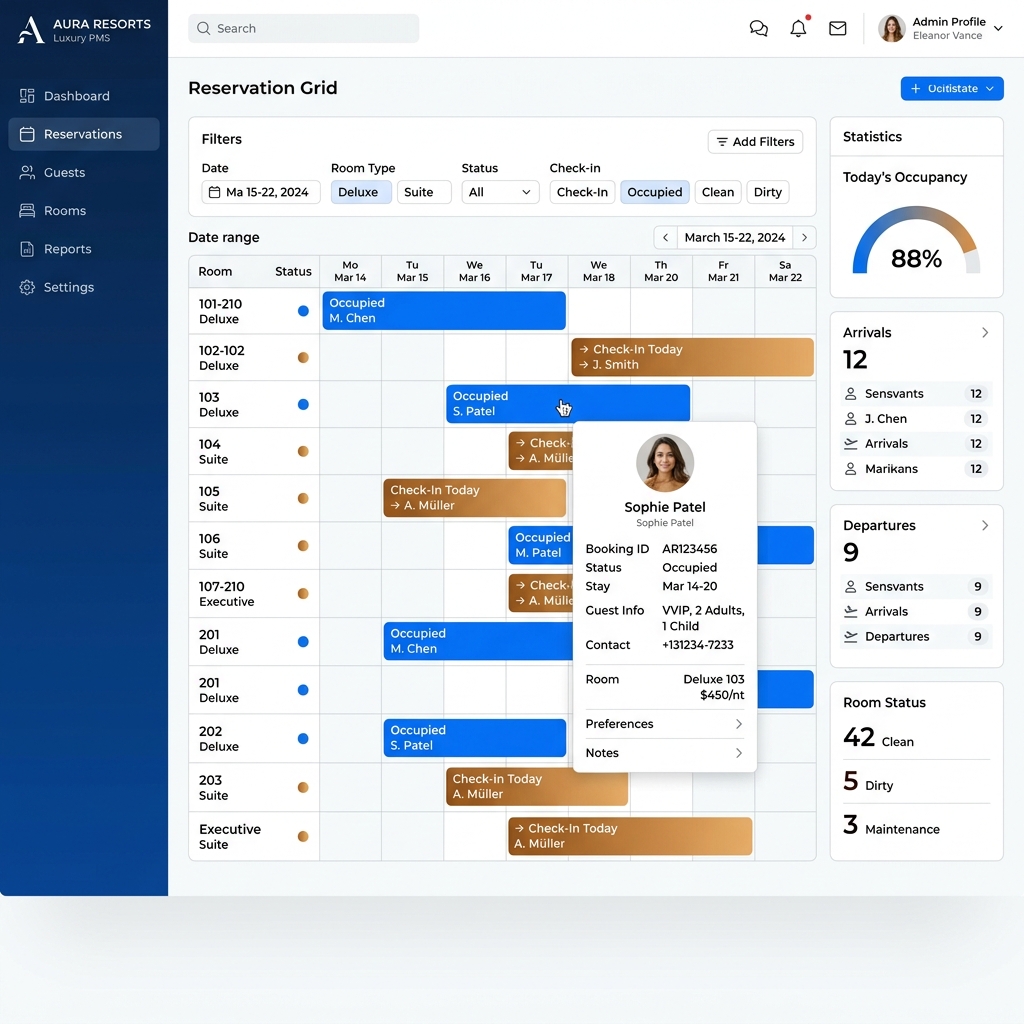Click the search magnifier icon
1024x1024 pixels.
(204, 28)
